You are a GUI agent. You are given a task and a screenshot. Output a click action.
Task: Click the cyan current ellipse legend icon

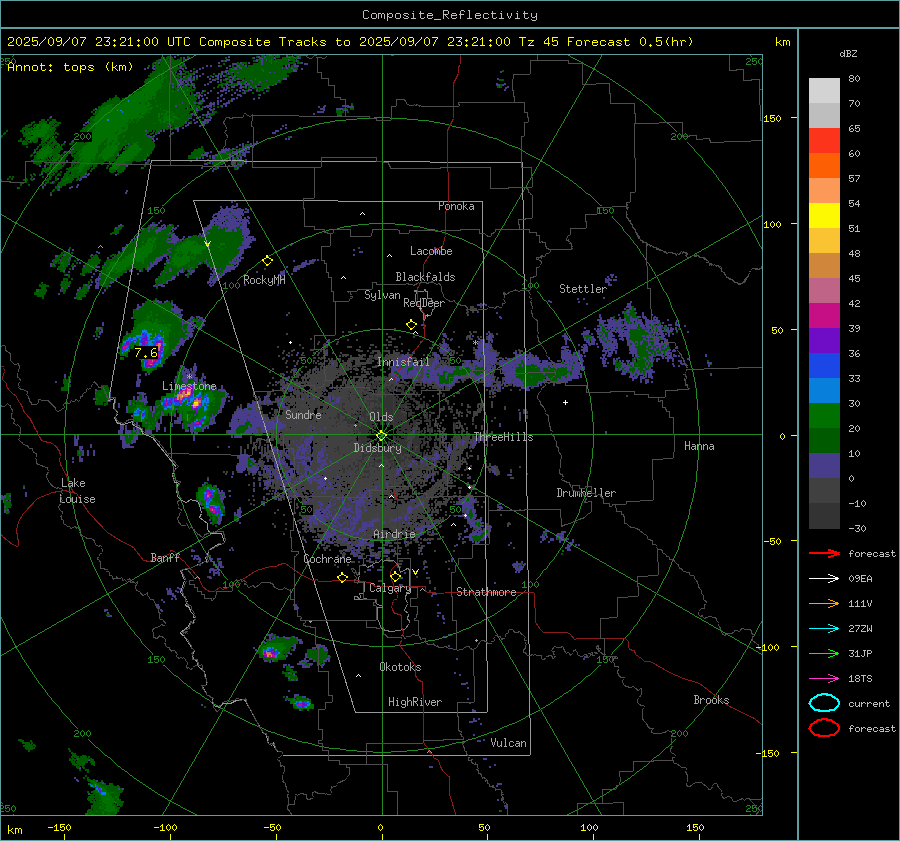click(x=824, y=703)
